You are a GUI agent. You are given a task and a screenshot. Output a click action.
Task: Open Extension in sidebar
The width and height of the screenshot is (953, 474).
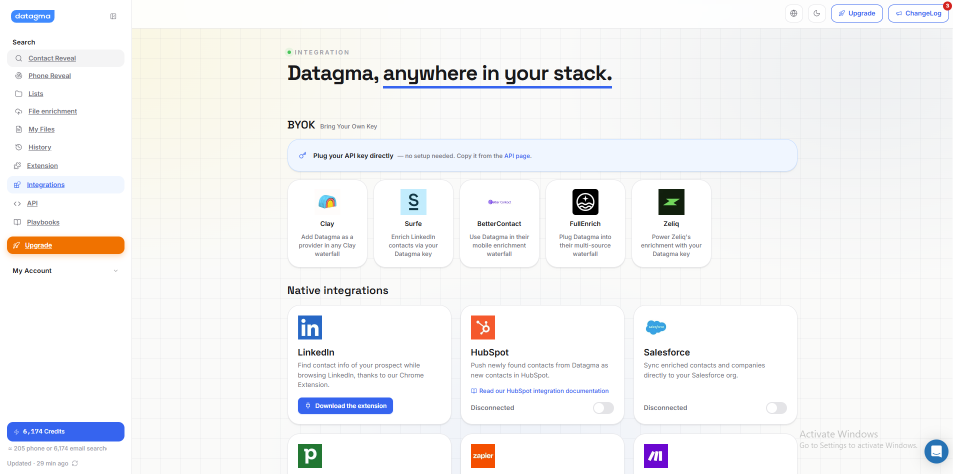pyautogui.click(x=66, y=165)
